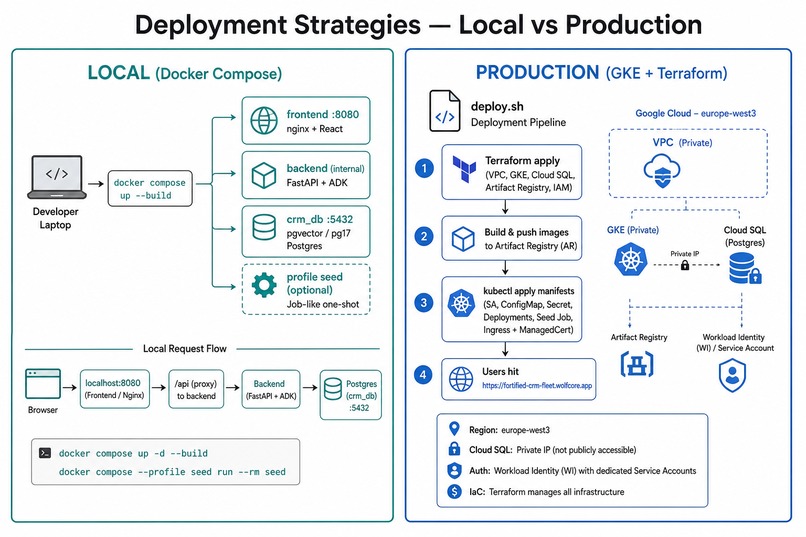Viewport: 806px width, 537px height.
Task: Click the Auth shield icon in legend
Action: 454,470
